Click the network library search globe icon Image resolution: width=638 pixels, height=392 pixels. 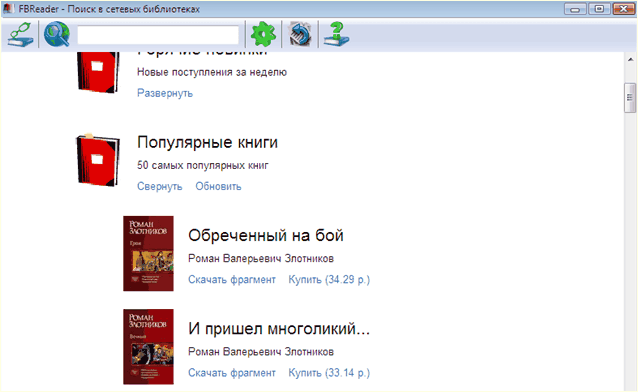(x=57, y=34)
